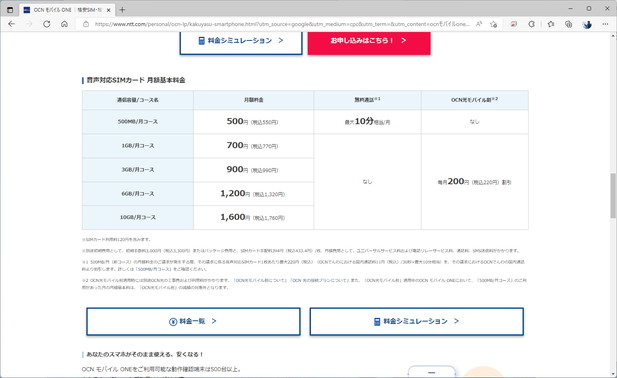Go to the browser home page
Viewport: 617px width, 378px height.
[64, 24]
